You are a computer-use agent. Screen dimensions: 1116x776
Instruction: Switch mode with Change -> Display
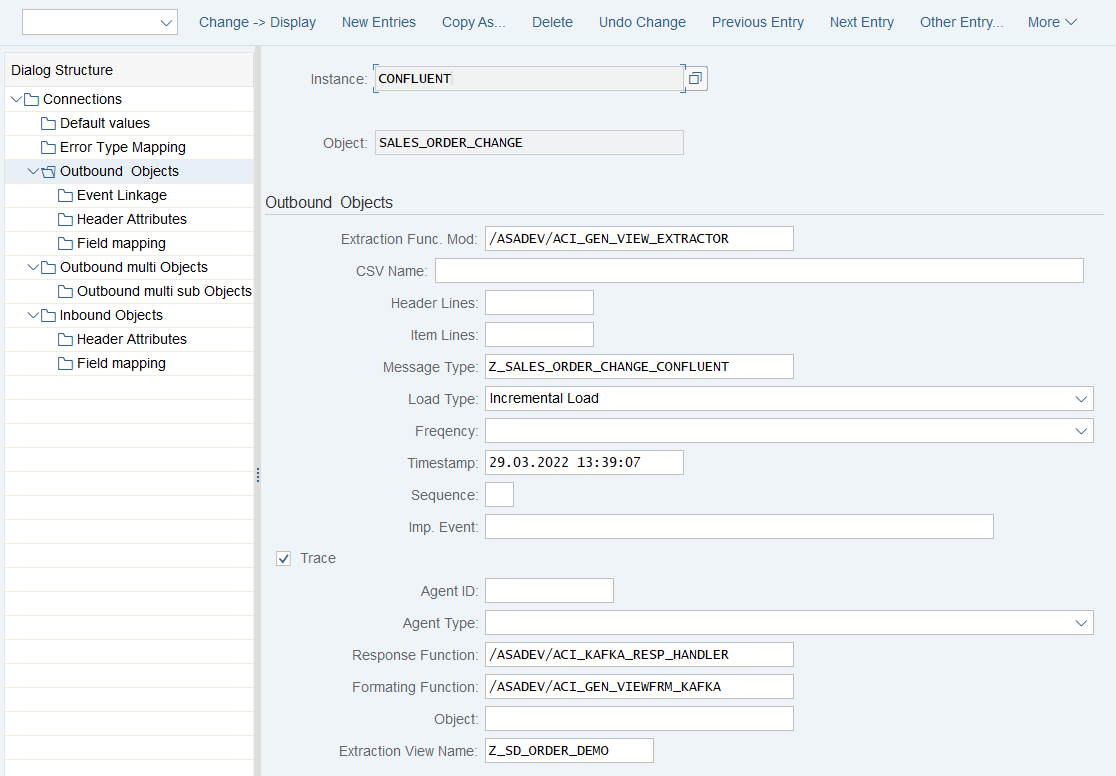tap(258, 22)
